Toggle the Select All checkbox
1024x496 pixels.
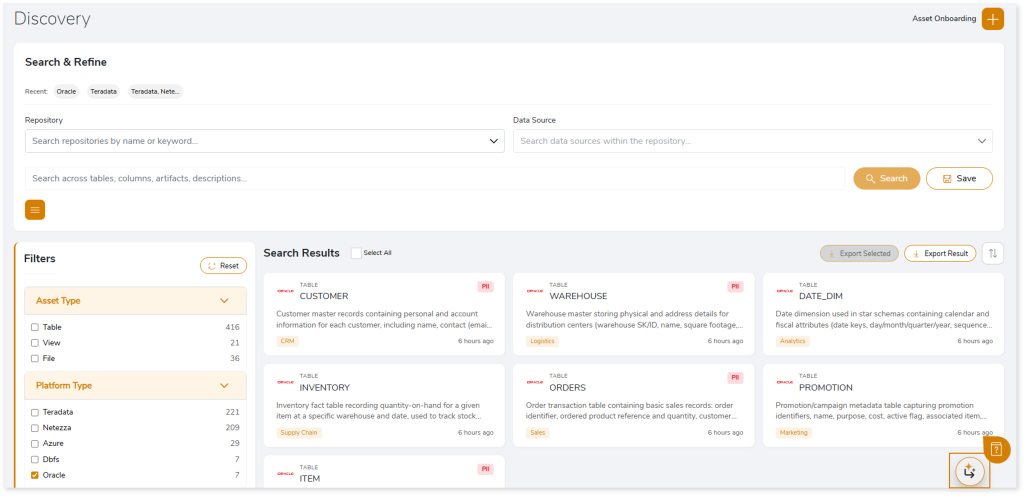356,253
